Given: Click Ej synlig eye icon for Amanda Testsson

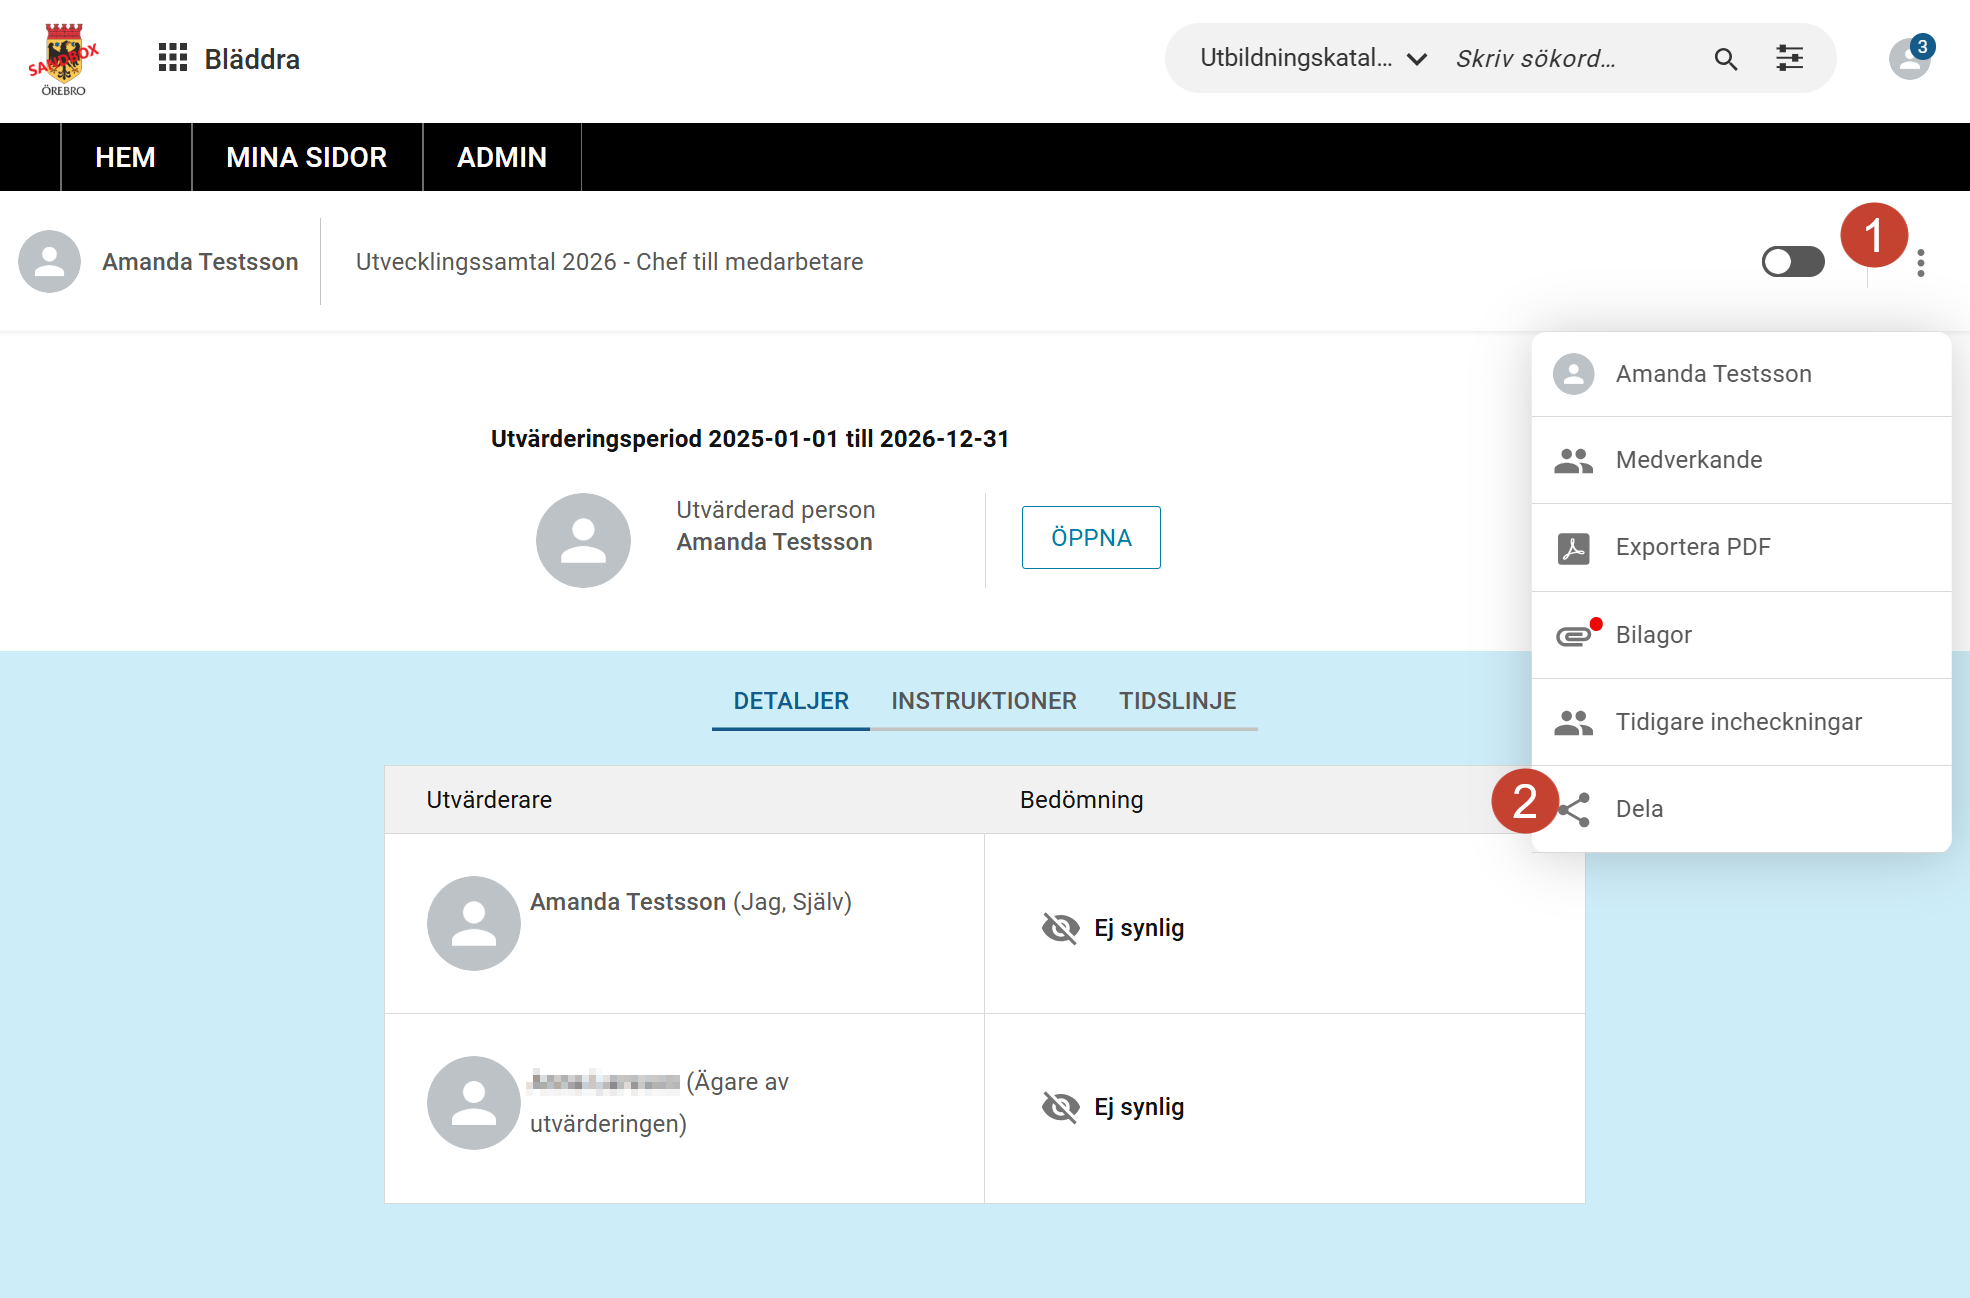Looking at the screenshot, I should (1060, 928).
